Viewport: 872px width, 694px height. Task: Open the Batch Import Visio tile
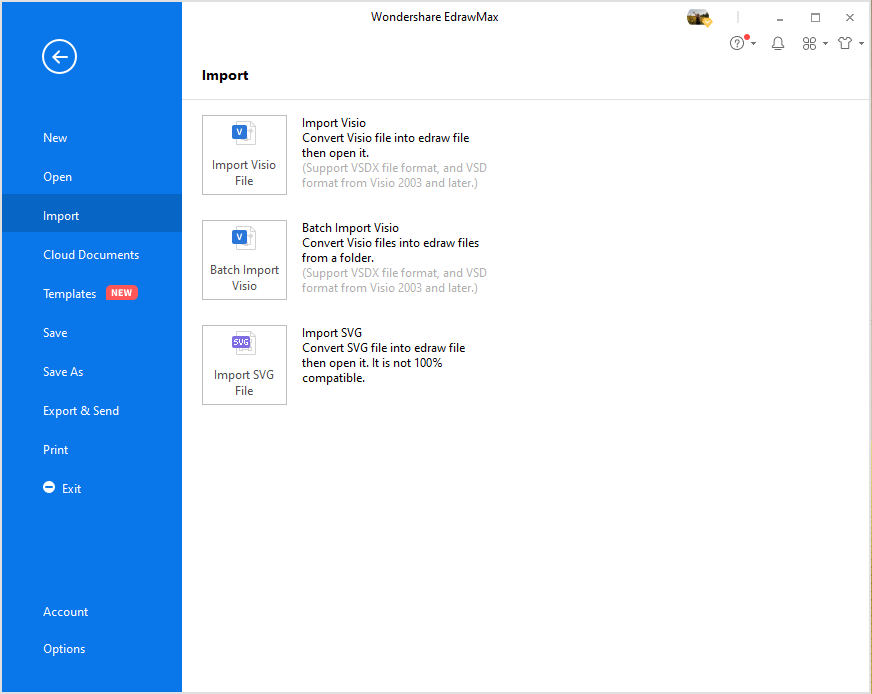tap(244, 260)
